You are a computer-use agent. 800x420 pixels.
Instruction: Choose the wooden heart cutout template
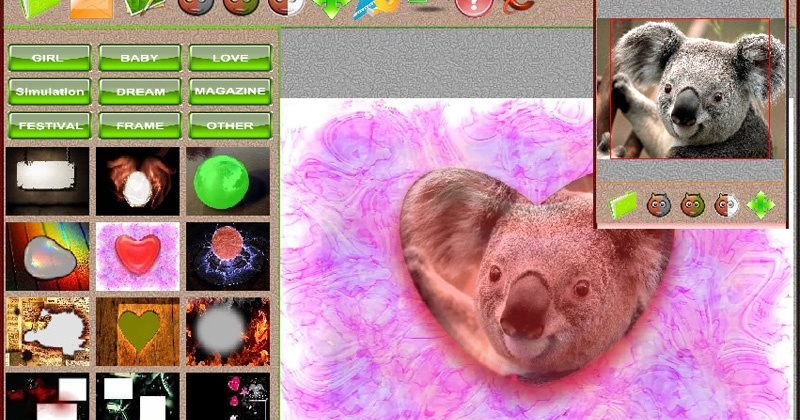point(138,332)
